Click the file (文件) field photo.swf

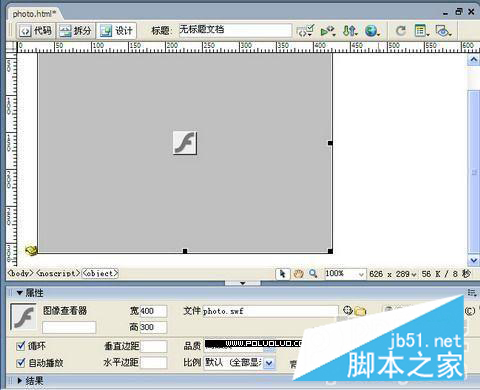pyautogui.click(x=270, y=311)
